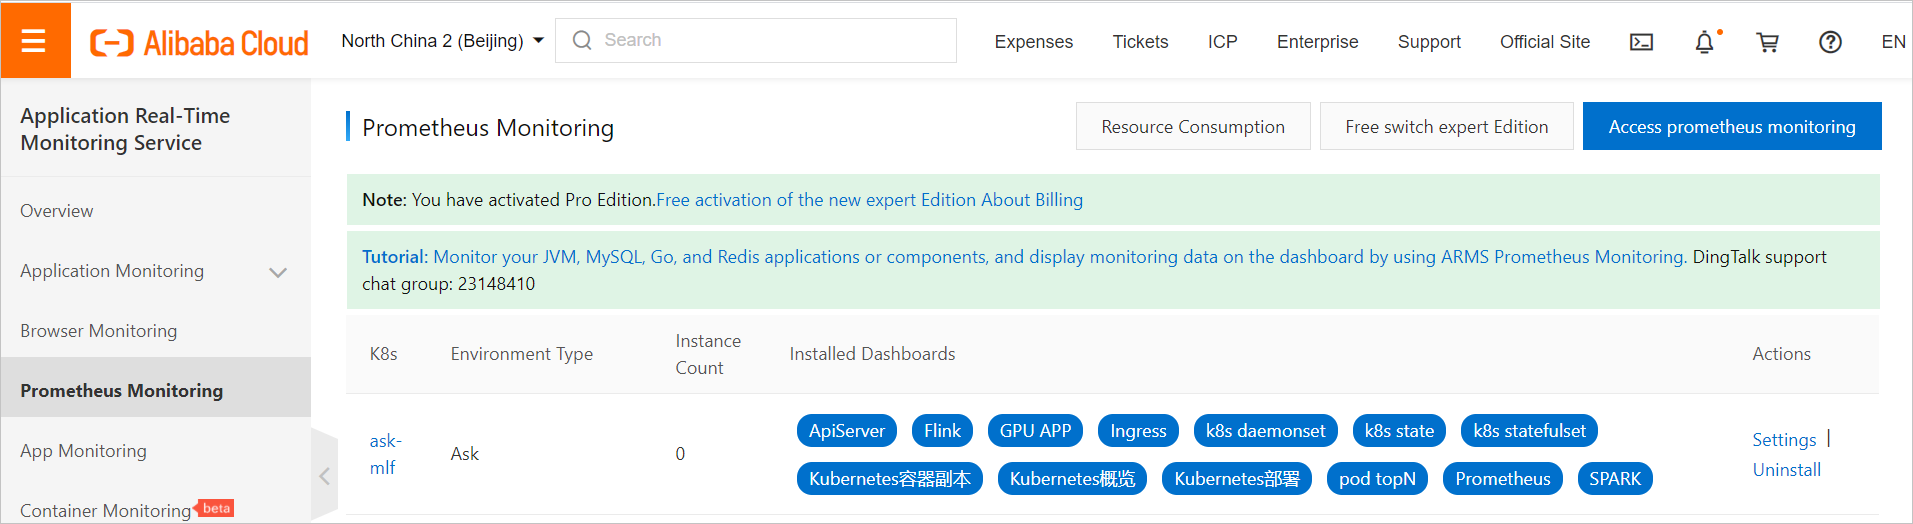Open the Ingress dashboard
Screen dimensions: 1913x524
[x=1138, y=431]
